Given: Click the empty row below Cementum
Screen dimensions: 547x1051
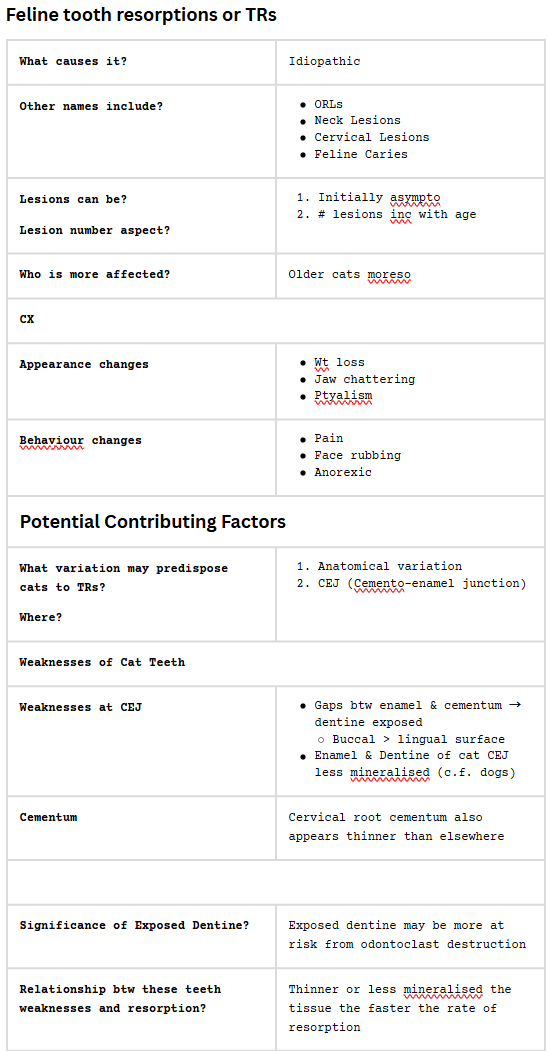Looking at the screenshot, I should click(276, 882).
